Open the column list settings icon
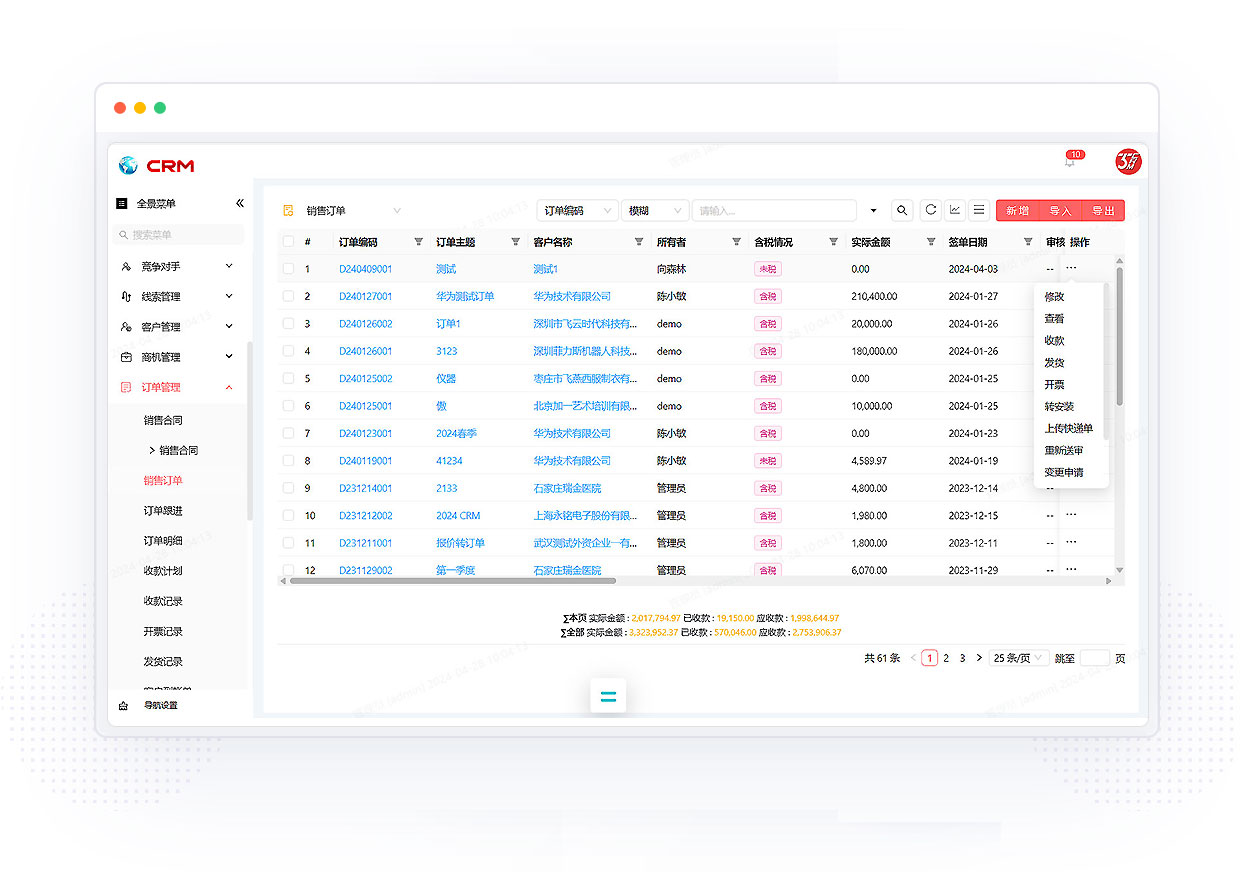1240x880 pixels. (x=979, y=210)
